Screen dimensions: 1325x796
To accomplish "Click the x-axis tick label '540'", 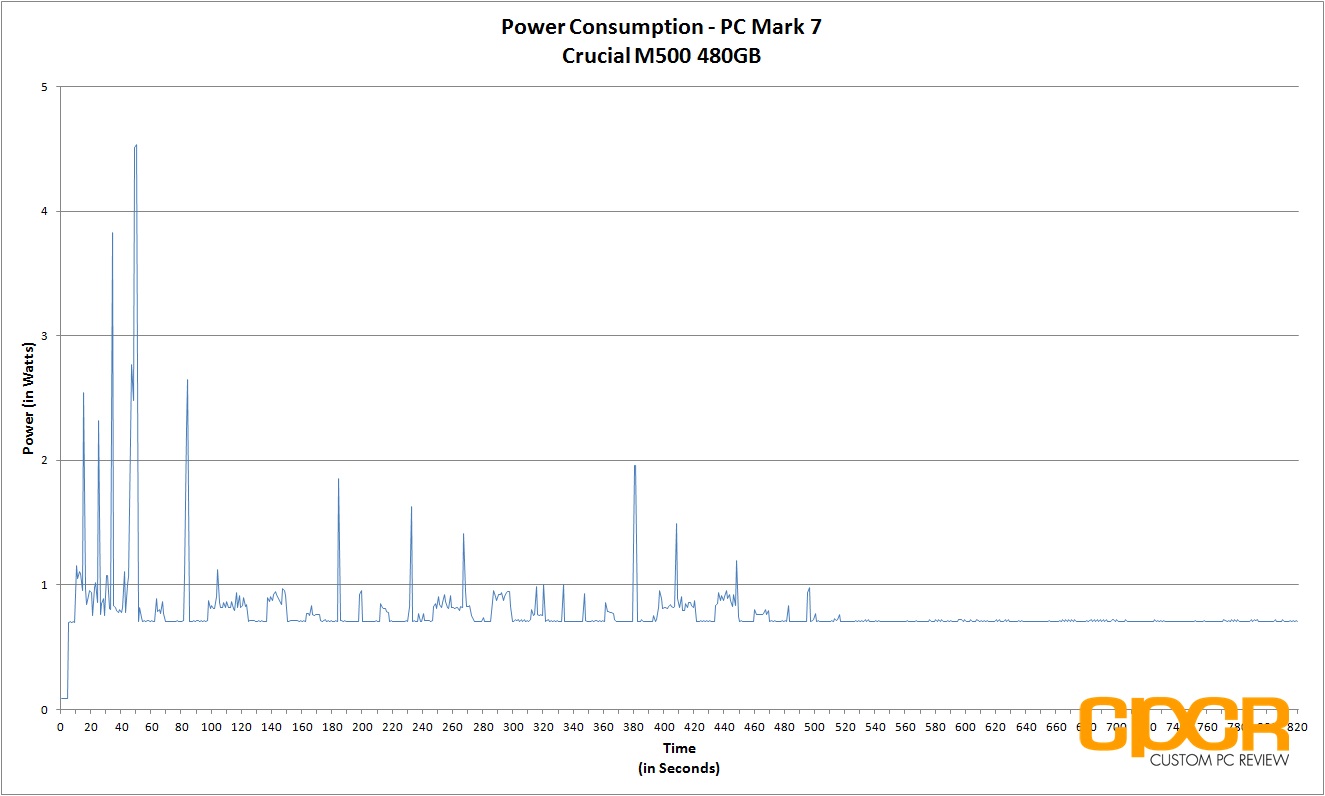I will [875, 727].
